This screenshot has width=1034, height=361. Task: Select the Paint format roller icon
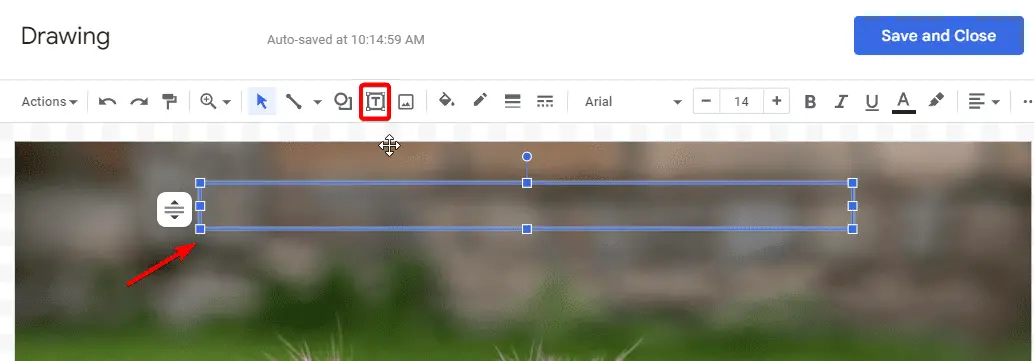pyautogui.click(x=169, y=102)
